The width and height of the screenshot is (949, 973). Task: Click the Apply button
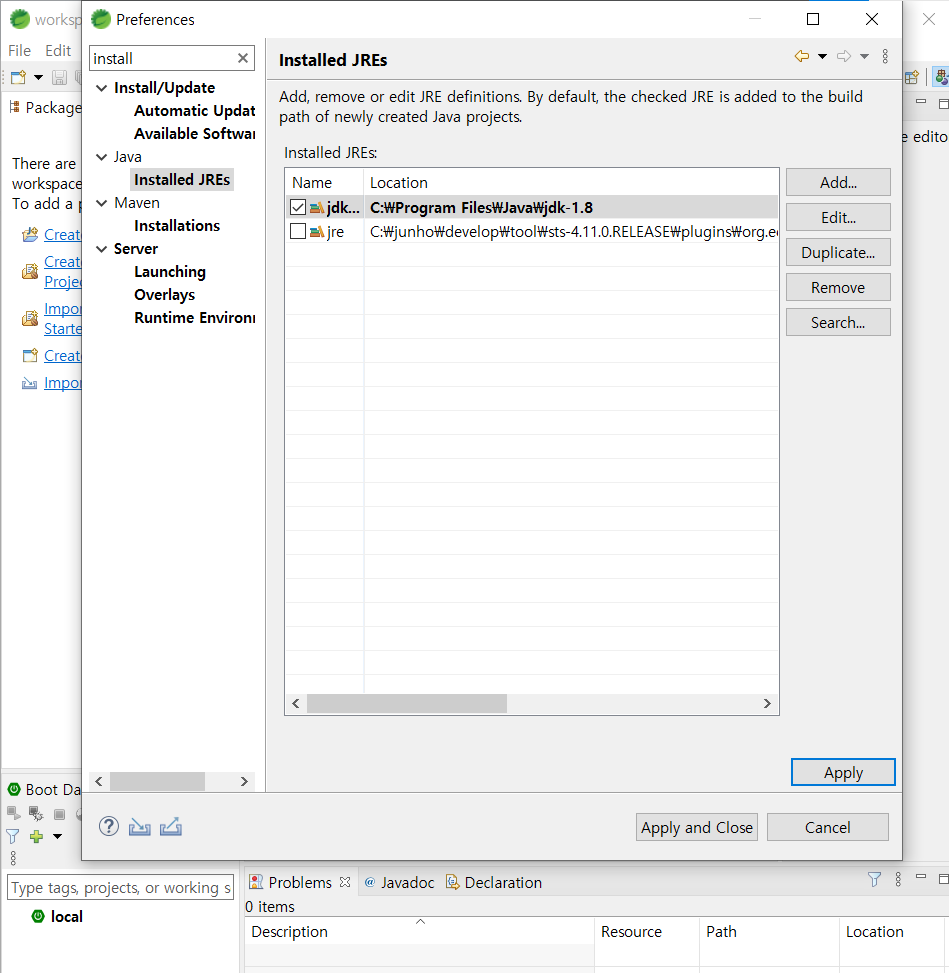point(843,773)
